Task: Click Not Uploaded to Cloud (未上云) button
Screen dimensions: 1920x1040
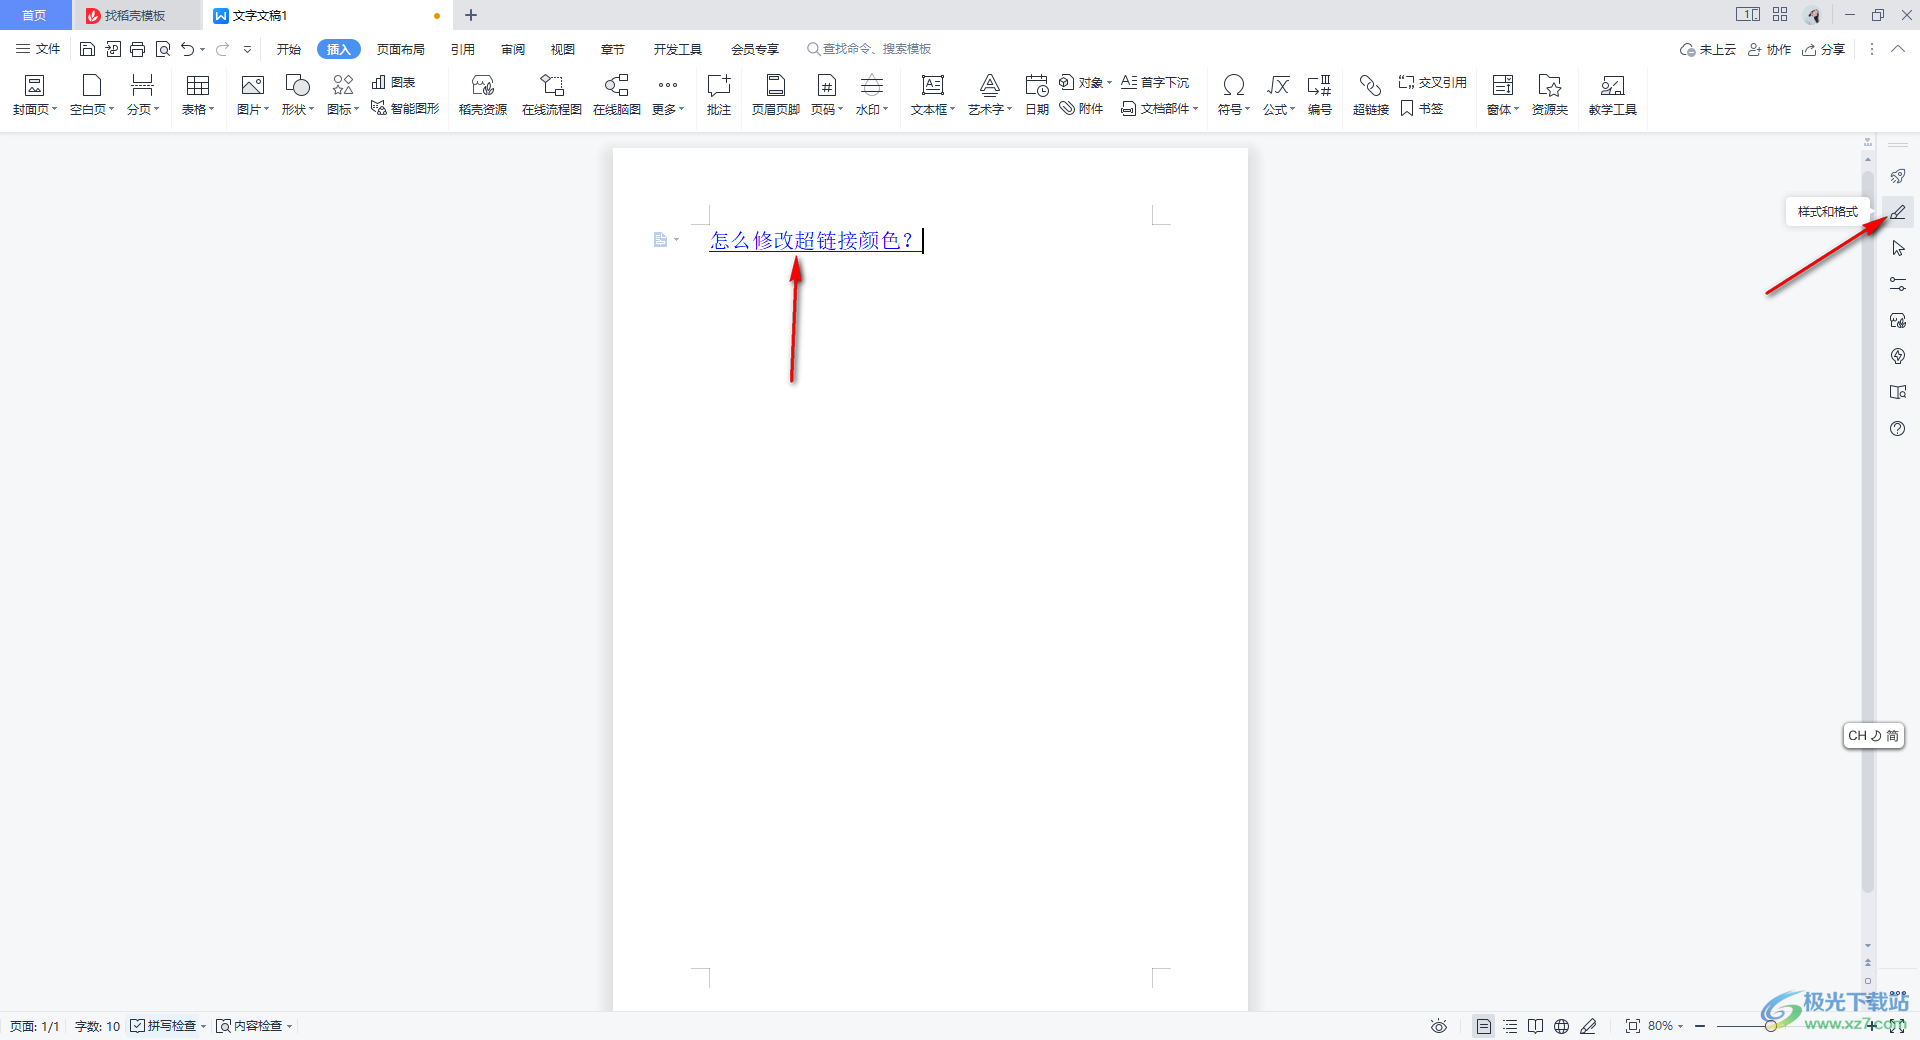Action: click(x=1708, y=49)
